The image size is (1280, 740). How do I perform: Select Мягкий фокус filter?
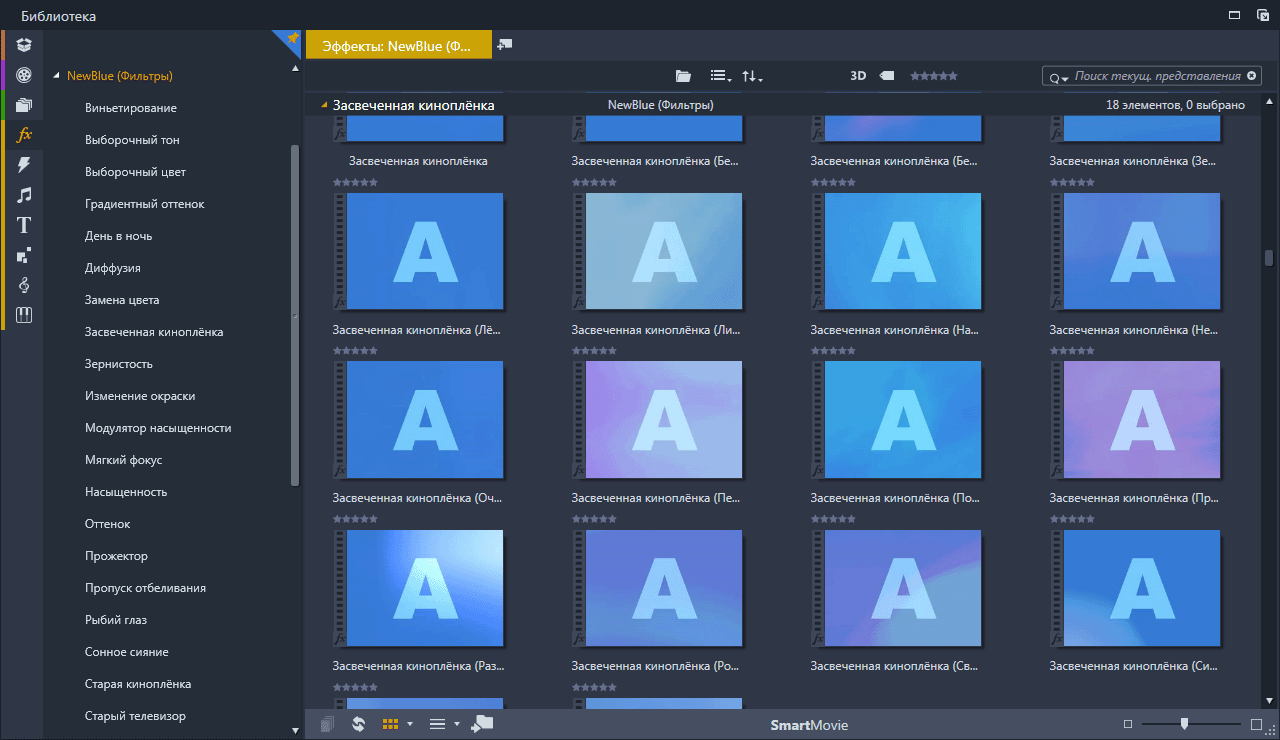(123, 460)
